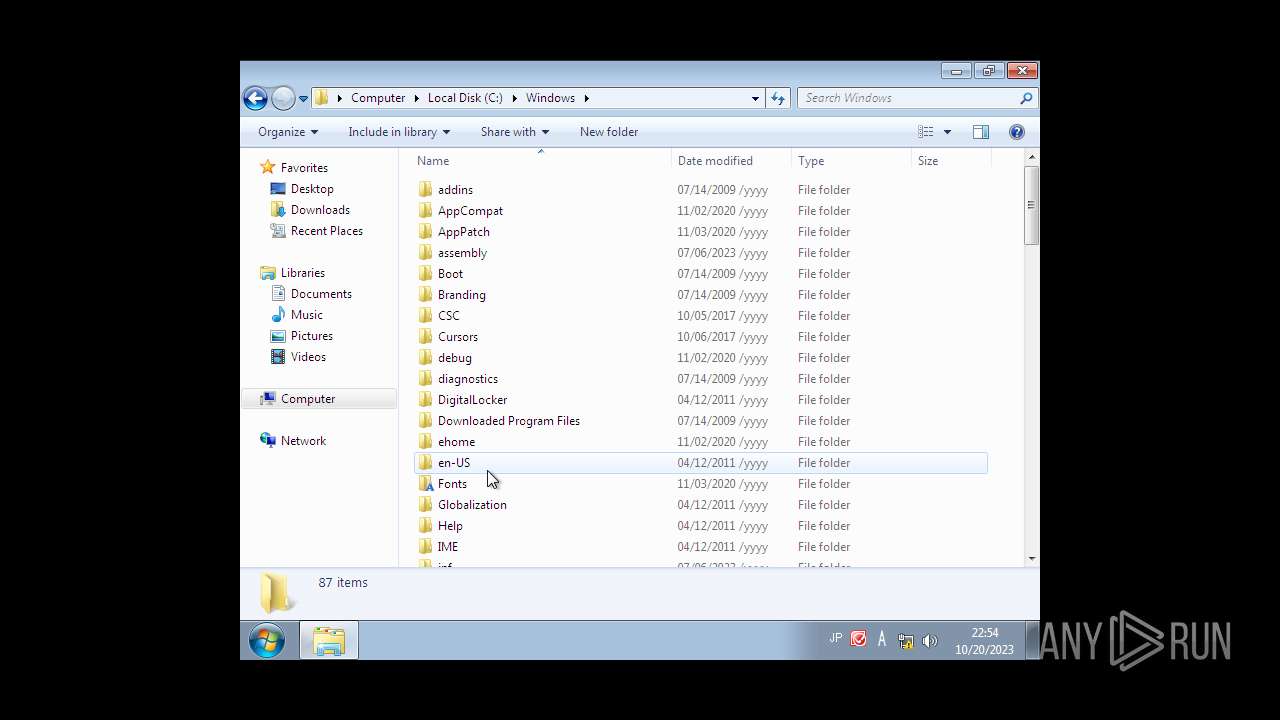Screen dimensions: 1280x720
Task: Select the Help folder name
Action: pyautogui.click(x=450, y=526)
